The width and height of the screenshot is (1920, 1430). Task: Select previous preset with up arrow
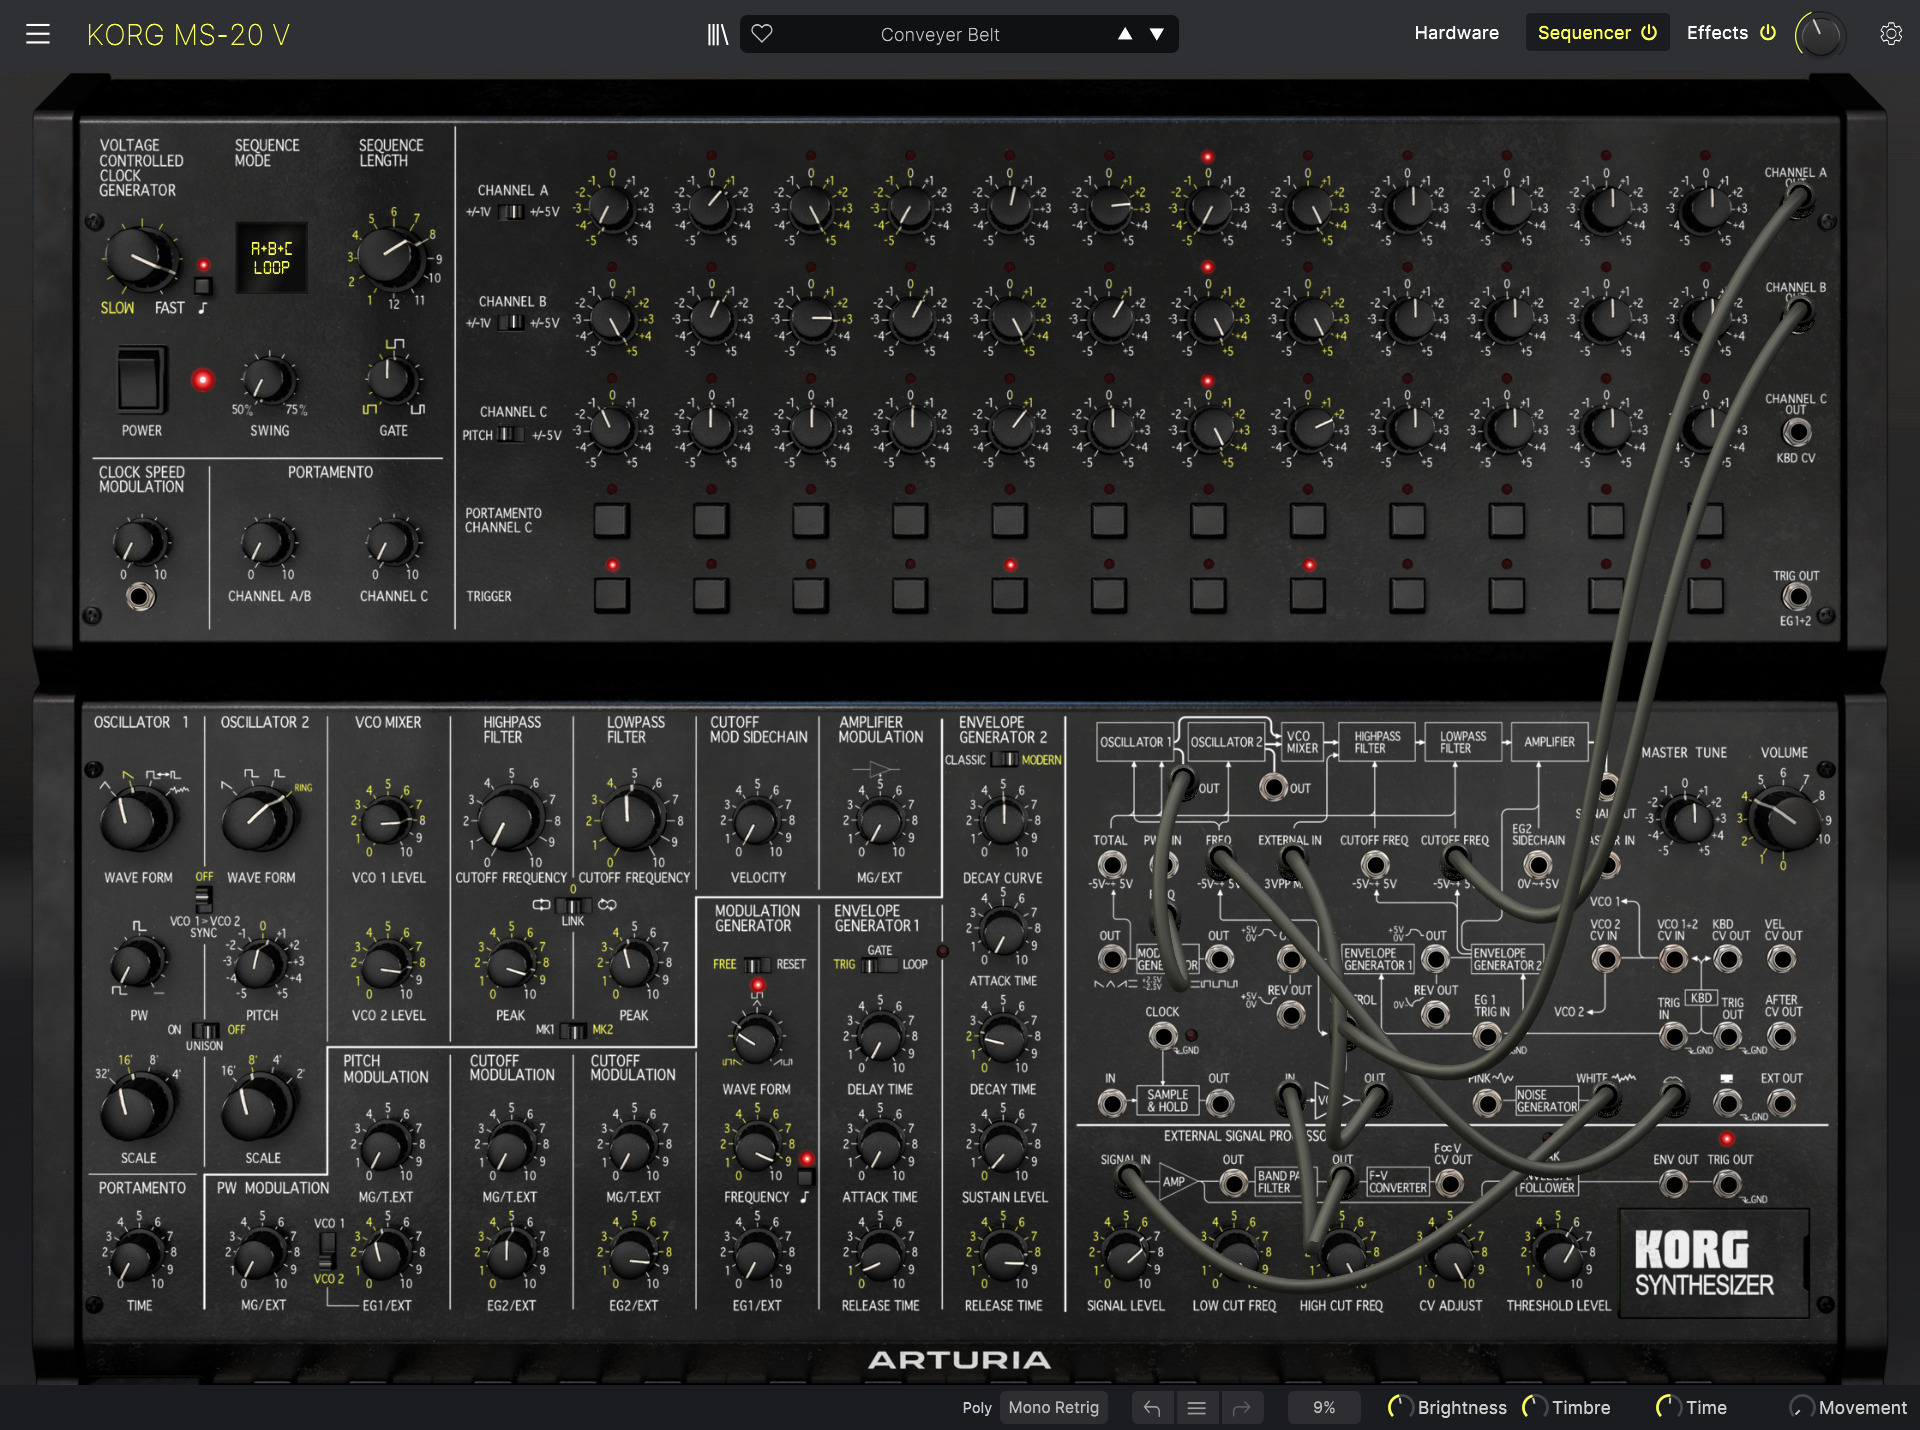(x=1125, y=34)
